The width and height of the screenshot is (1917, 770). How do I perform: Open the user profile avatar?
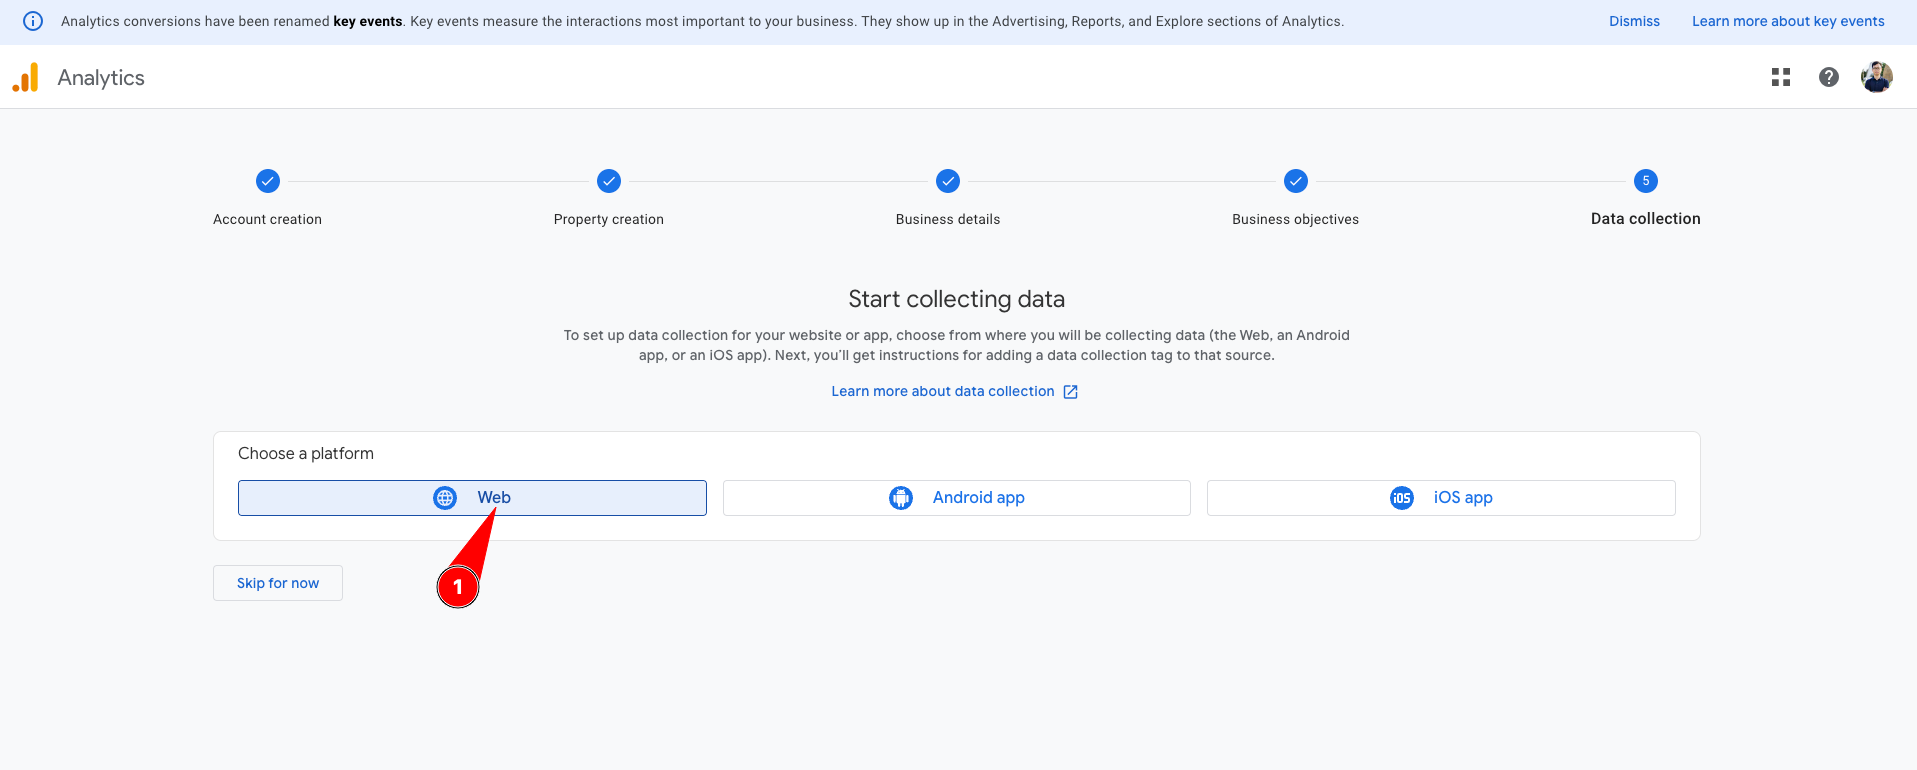tap(1876, 77)
